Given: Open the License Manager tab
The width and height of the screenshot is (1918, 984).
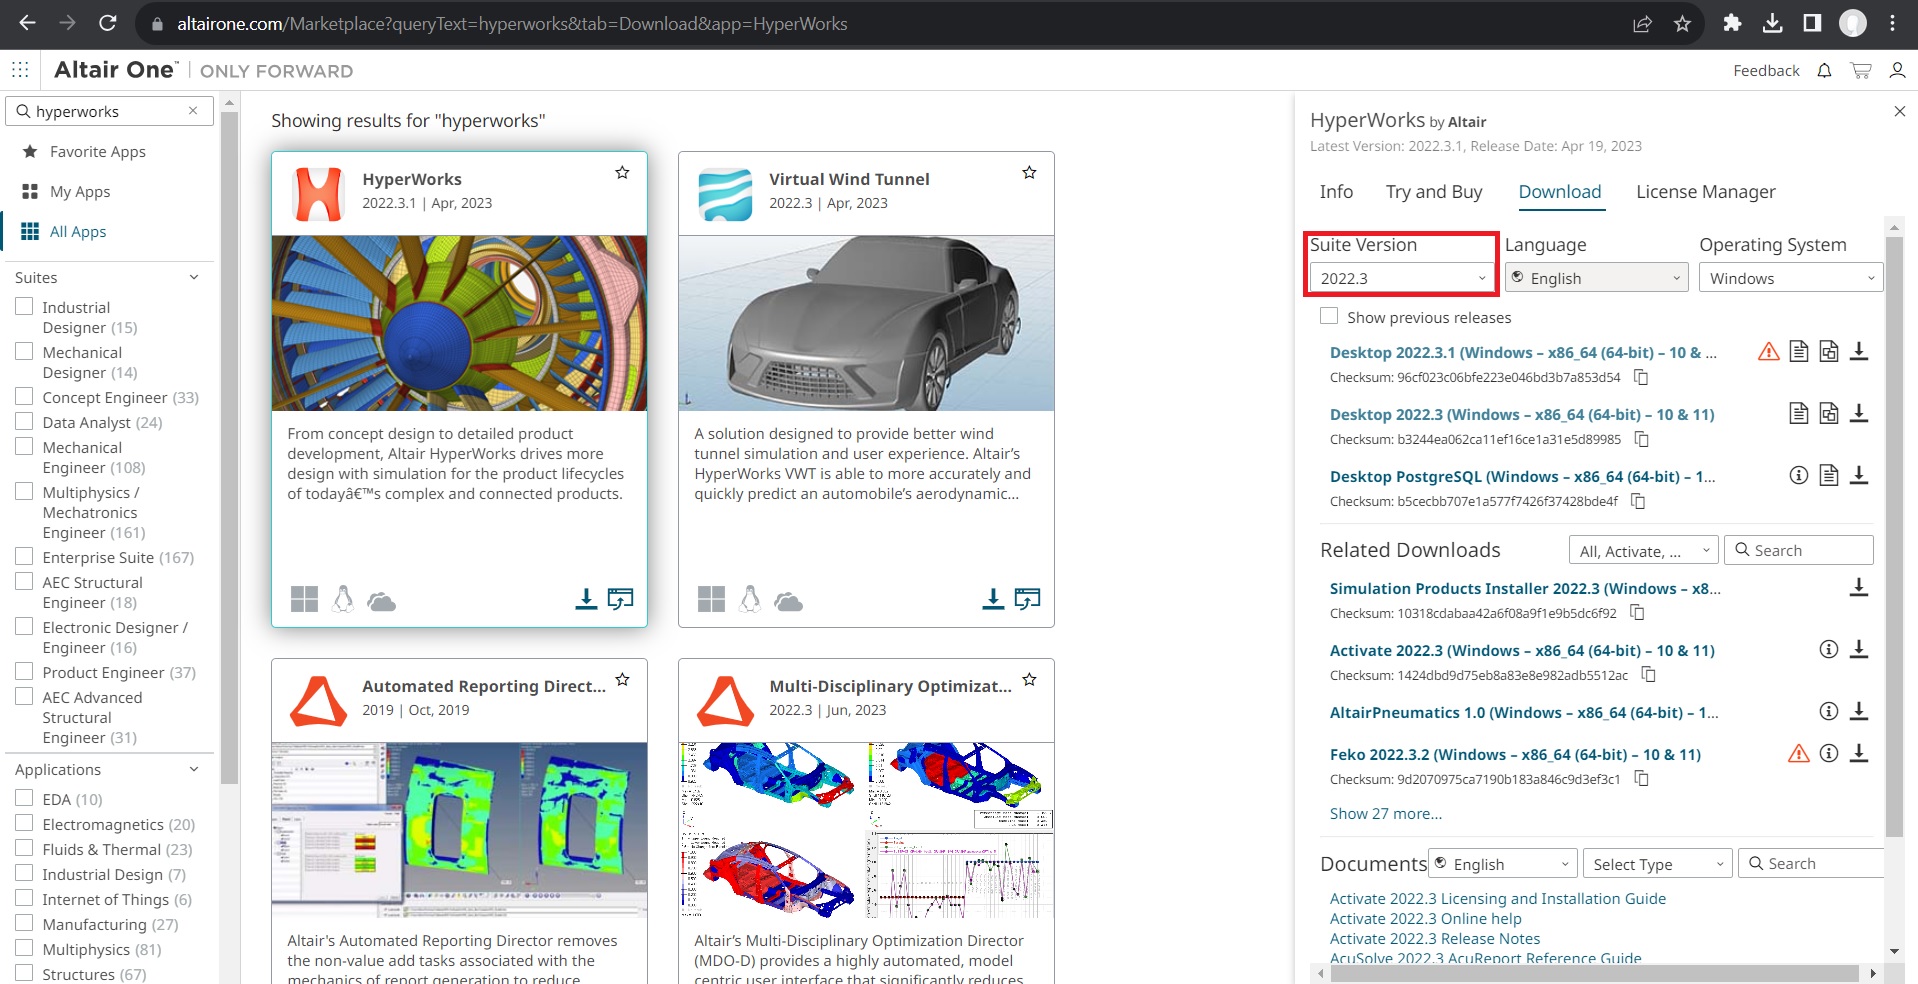Looking at the screenshot, I should (1704, 192).
